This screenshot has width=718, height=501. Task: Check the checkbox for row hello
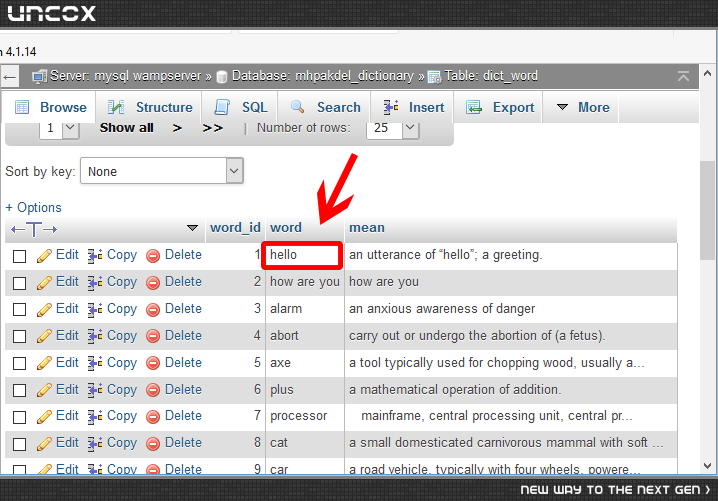tap(19, 256)
